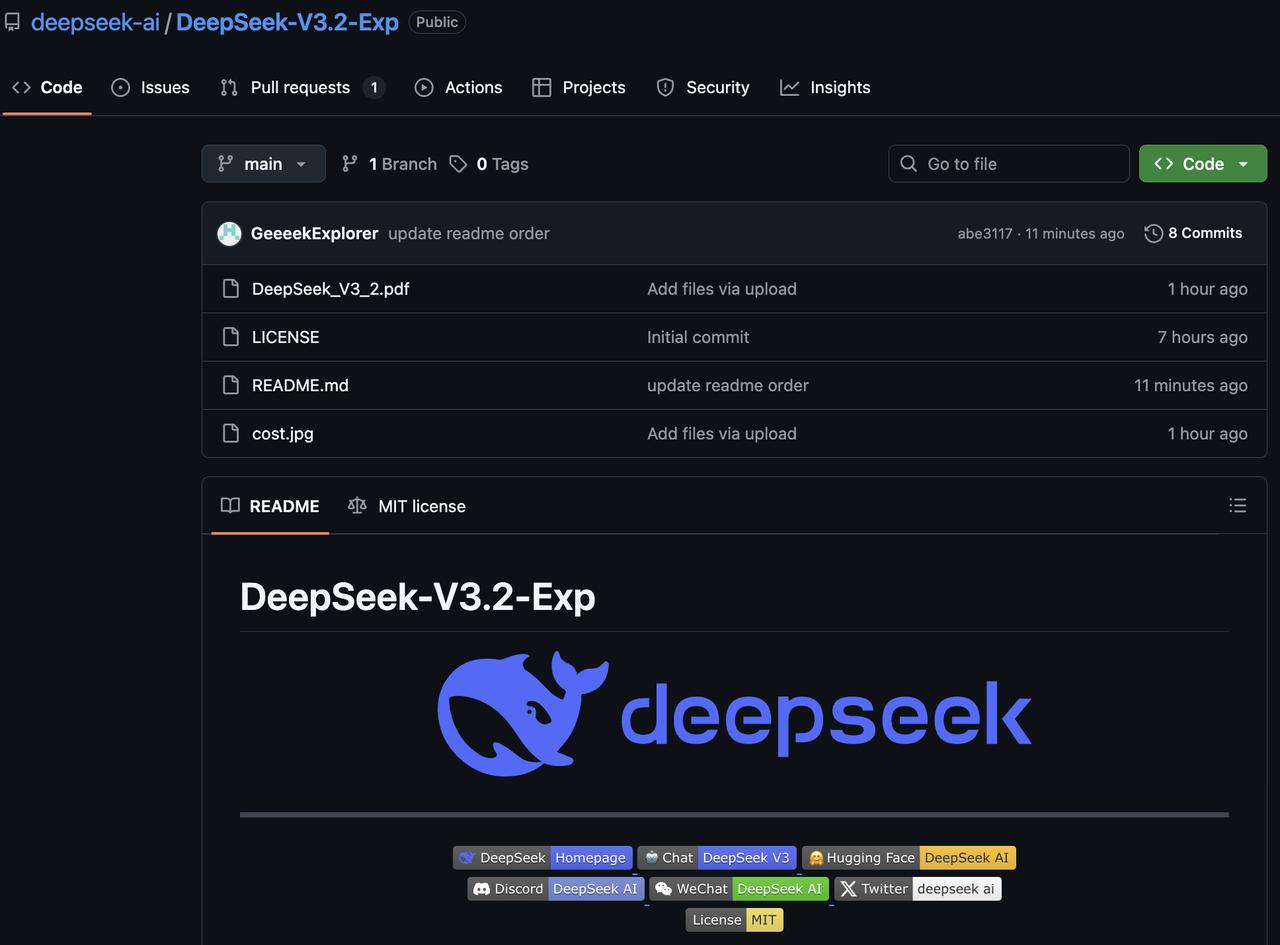1280x945 pixels.
Task: Click the 1 hour ago timestamp for DeepSeek_V3_2.pdf
Action: (1208, 289)
